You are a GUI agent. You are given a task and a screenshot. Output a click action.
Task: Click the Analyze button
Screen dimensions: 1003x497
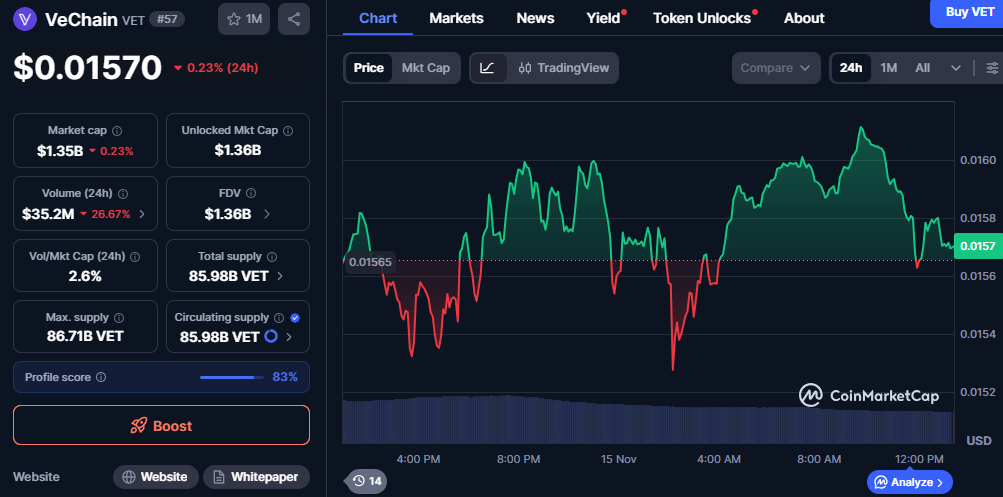(x=910, y=482)
